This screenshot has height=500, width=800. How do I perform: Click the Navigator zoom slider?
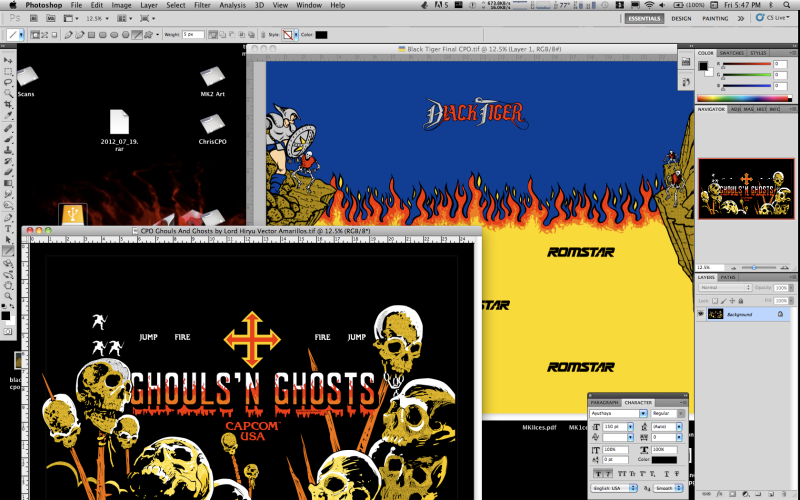754,267
